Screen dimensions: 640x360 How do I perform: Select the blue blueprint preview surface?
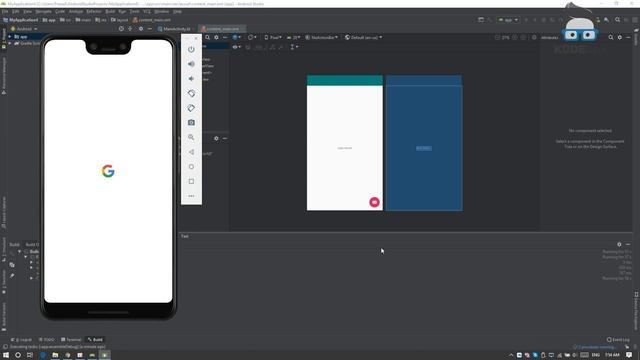pos(424,143)
